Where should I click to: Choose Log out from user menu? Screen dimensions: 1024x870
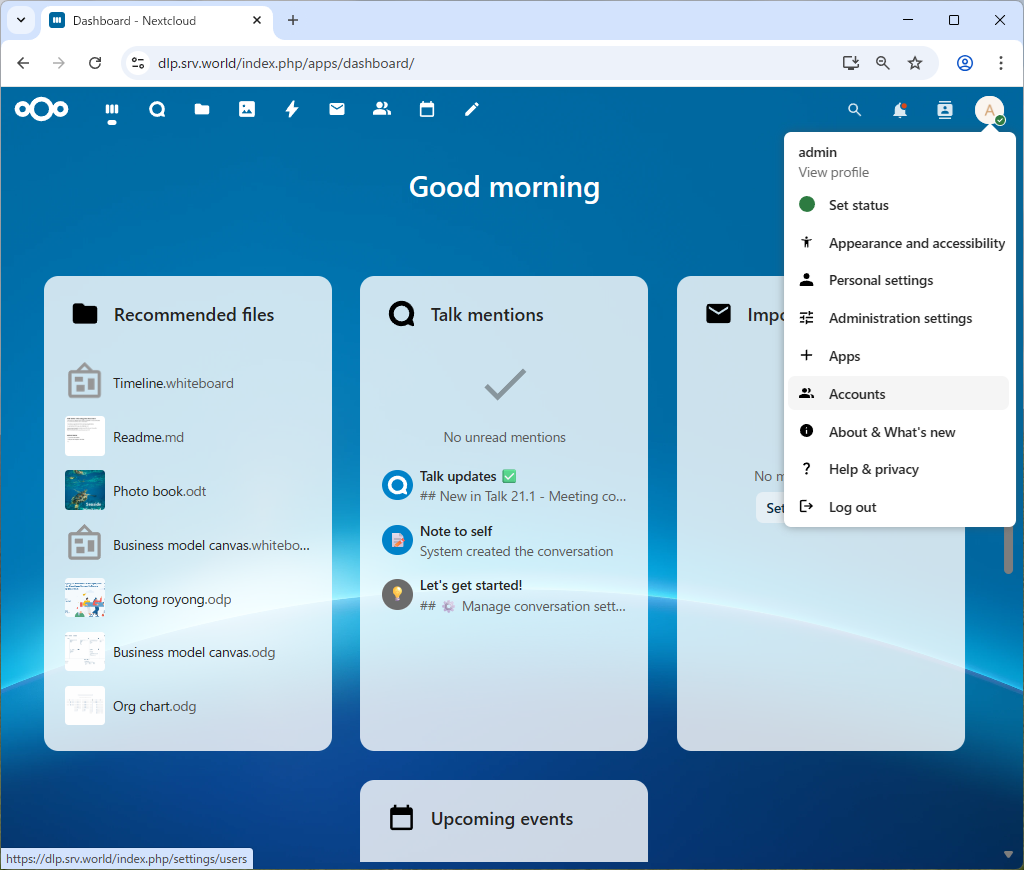click(x=852, y=507)
